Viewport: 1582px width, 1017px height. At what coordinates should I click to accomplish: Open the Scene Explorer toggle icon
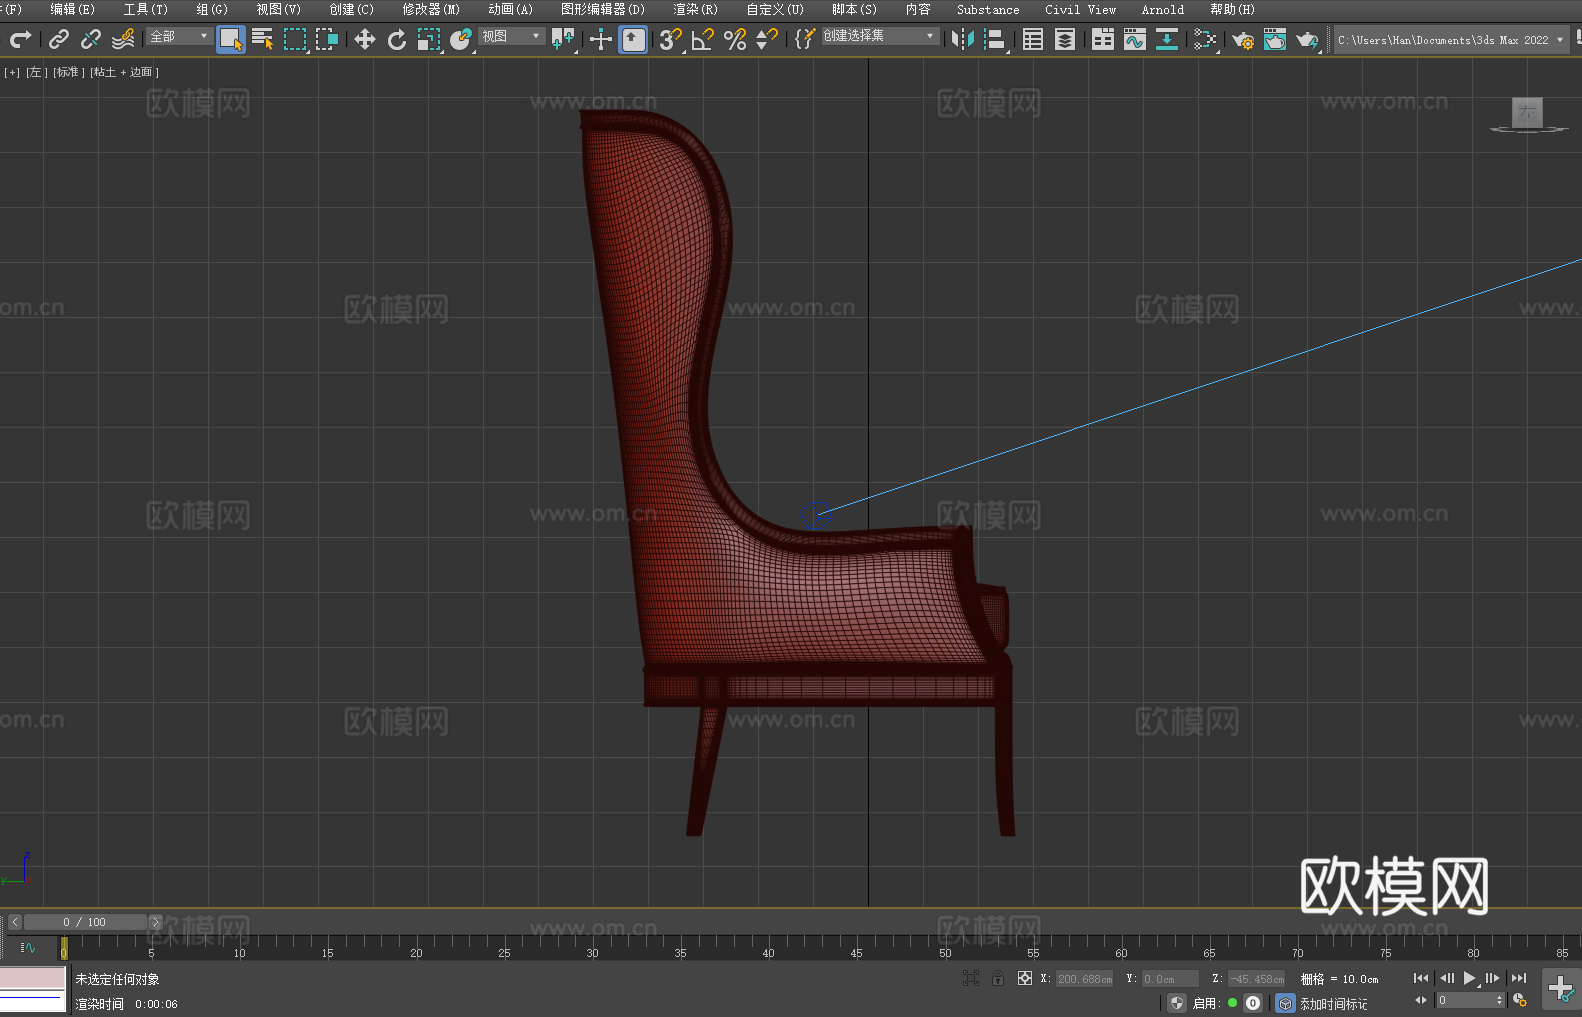tap(1033, 39)
